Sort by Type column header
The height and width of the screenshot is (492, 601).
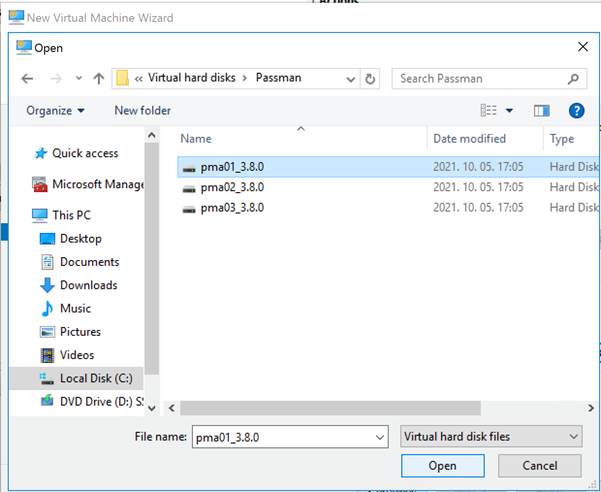point(562,139)
